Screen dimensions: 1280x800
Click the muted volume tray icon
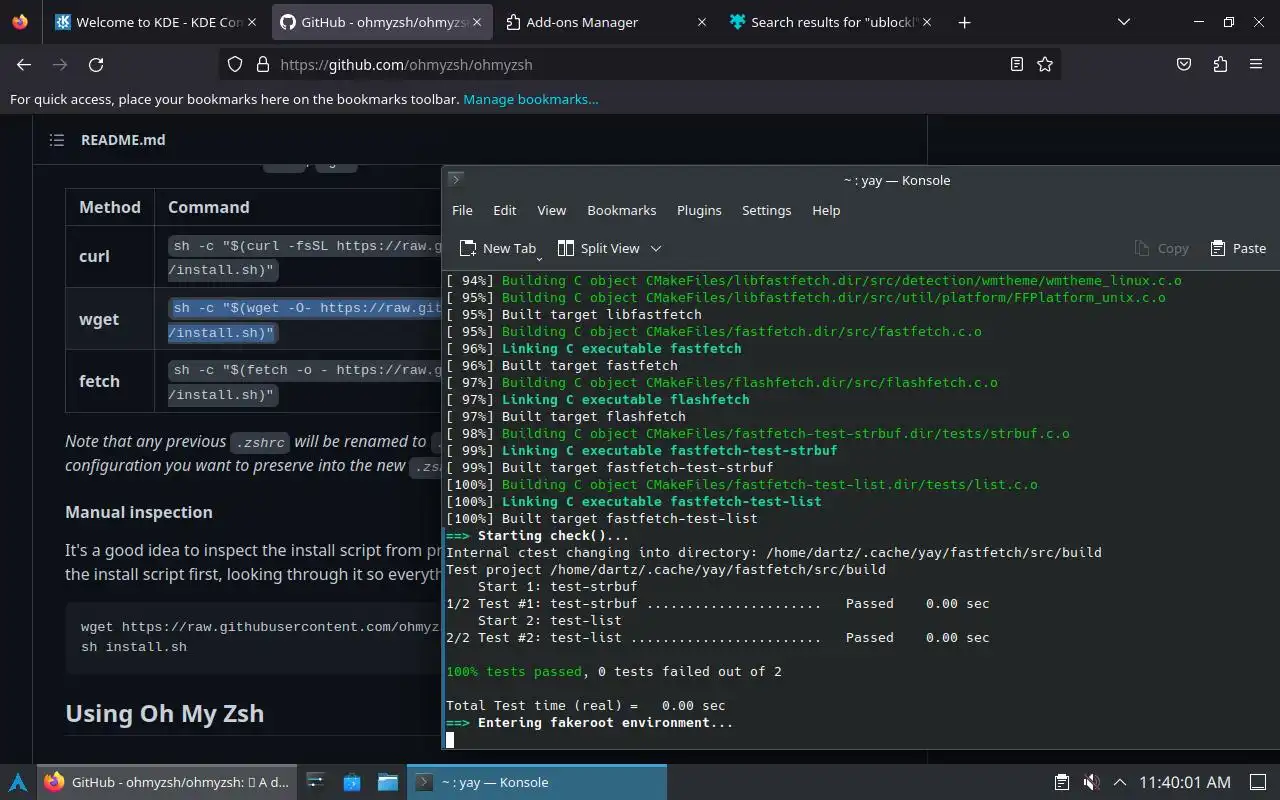tap(1091, 782)
